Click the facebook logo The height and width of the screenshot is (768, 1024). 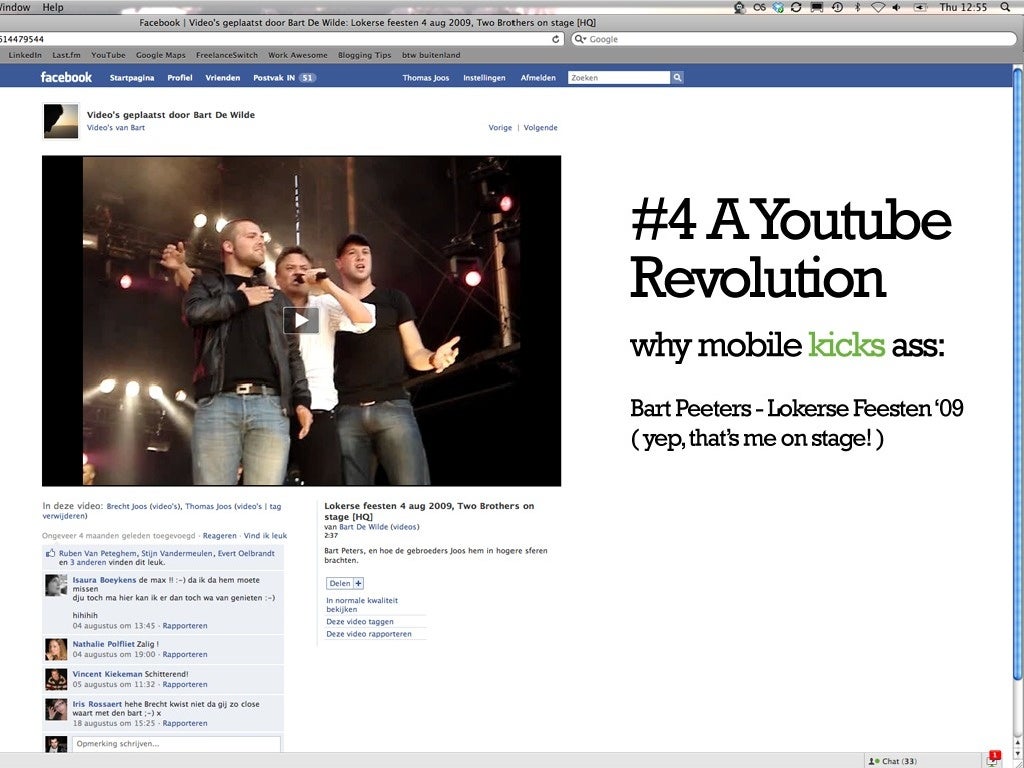(x=66, y=77)
